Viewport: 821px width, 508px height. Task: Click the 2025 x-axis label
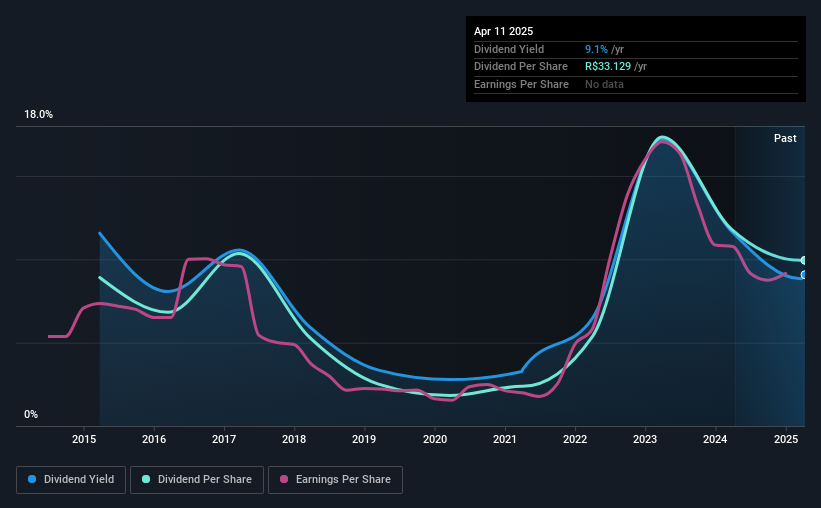tap(786, 439)
